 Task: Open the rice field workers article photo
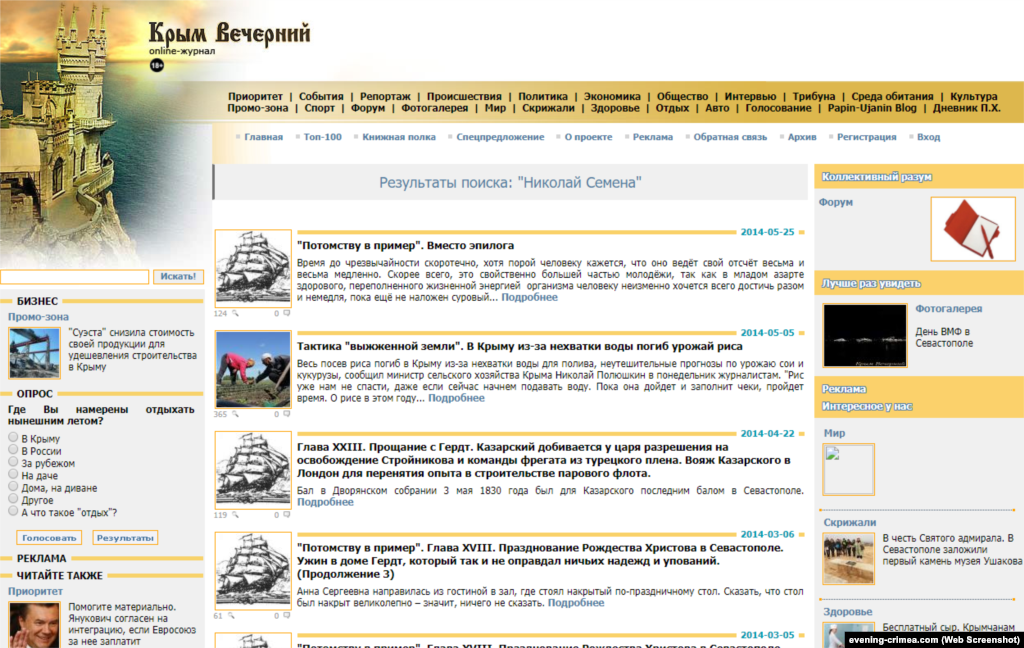pos(253,369)
